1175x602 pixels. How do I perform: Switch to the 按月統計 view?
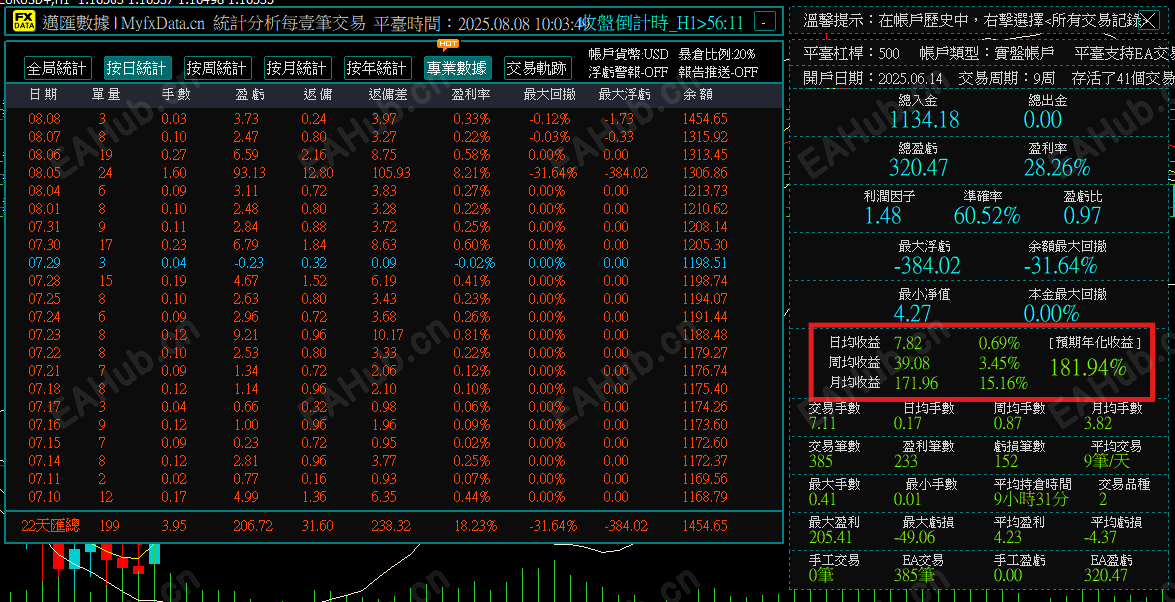(x=297, y=69)
